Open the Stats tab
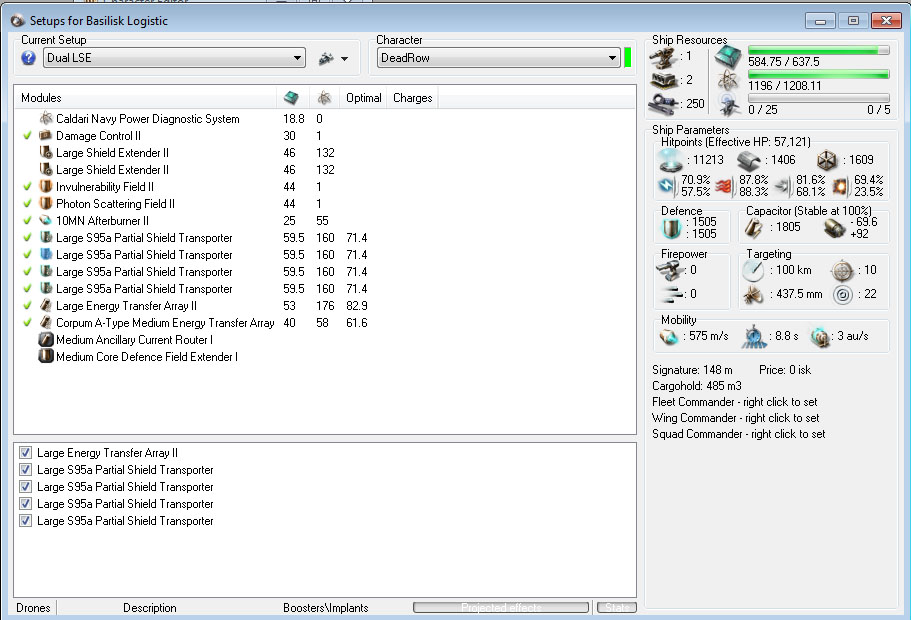Viewport: 911px width, 620px height. pyautogui.click(x=617, y=608)
